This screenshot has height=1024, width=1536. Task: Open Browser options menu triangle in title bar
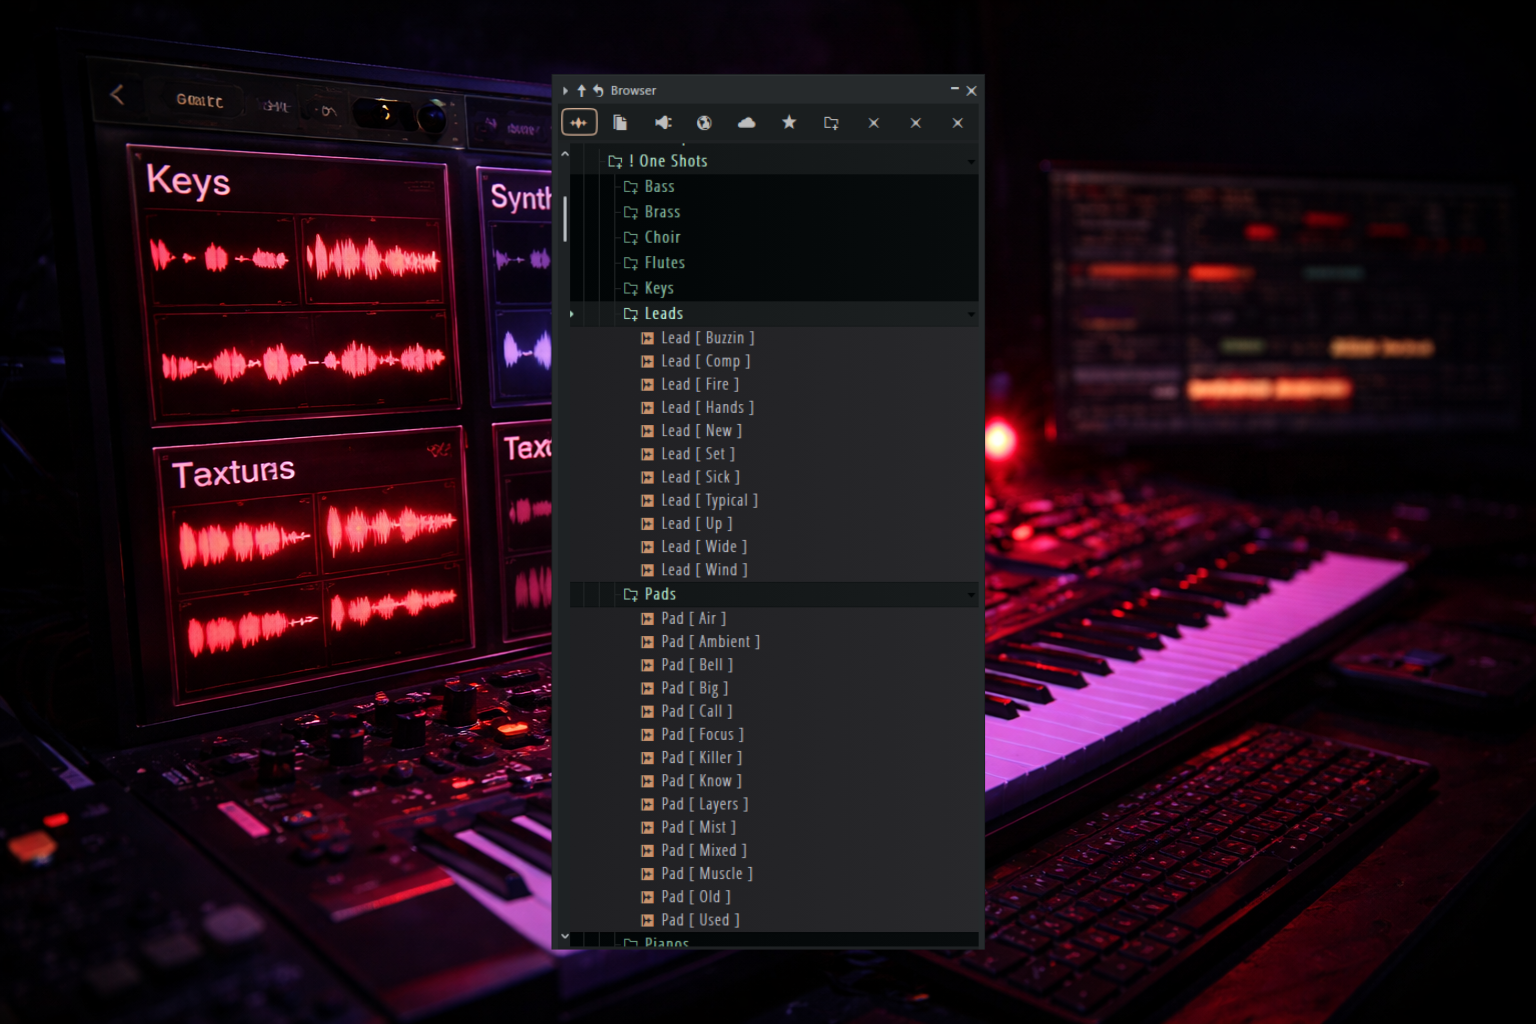(566, 90)
